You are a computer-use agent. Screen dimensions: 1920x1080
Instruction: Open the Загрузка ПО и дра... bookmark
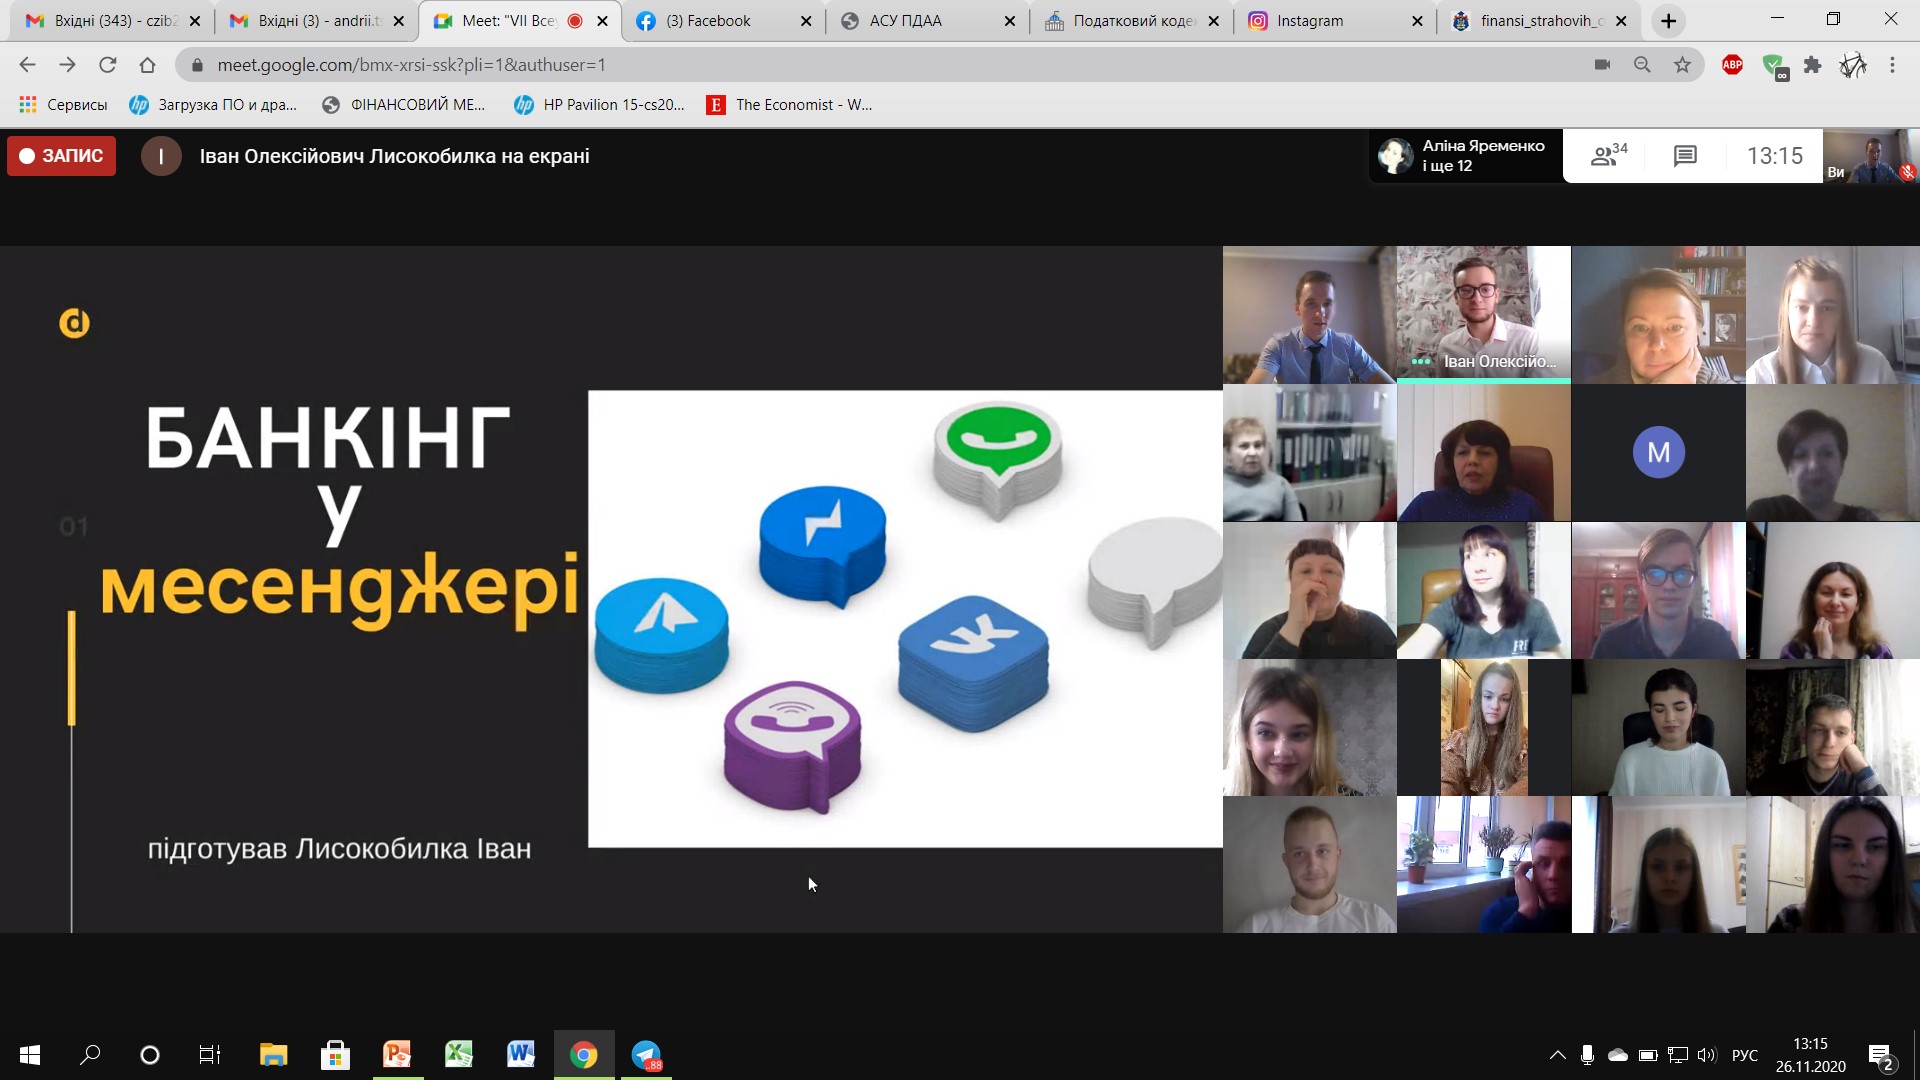point(213,105)
